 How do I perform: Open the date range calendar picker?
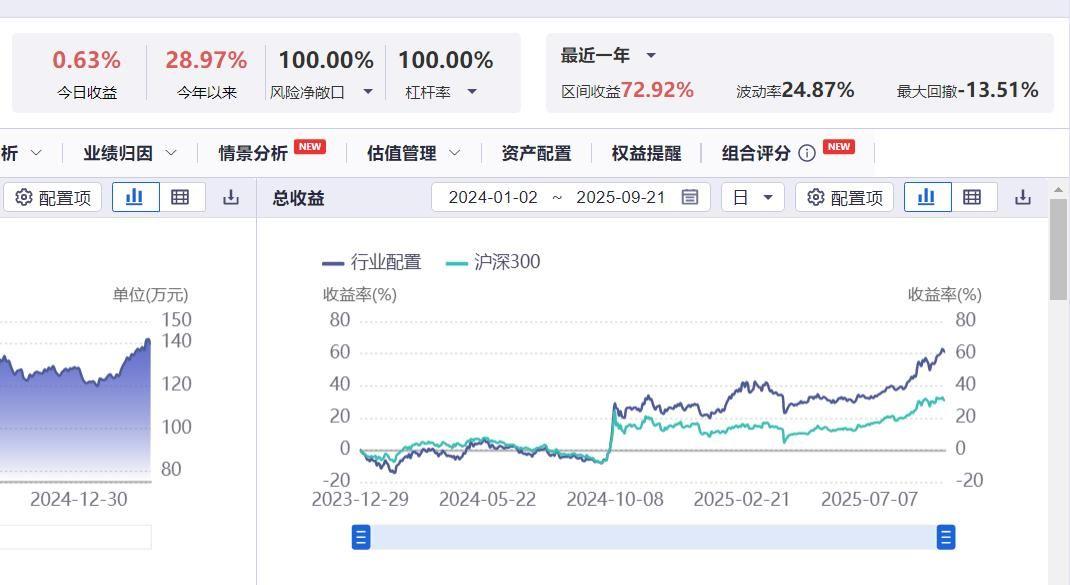tap(690, 197)
